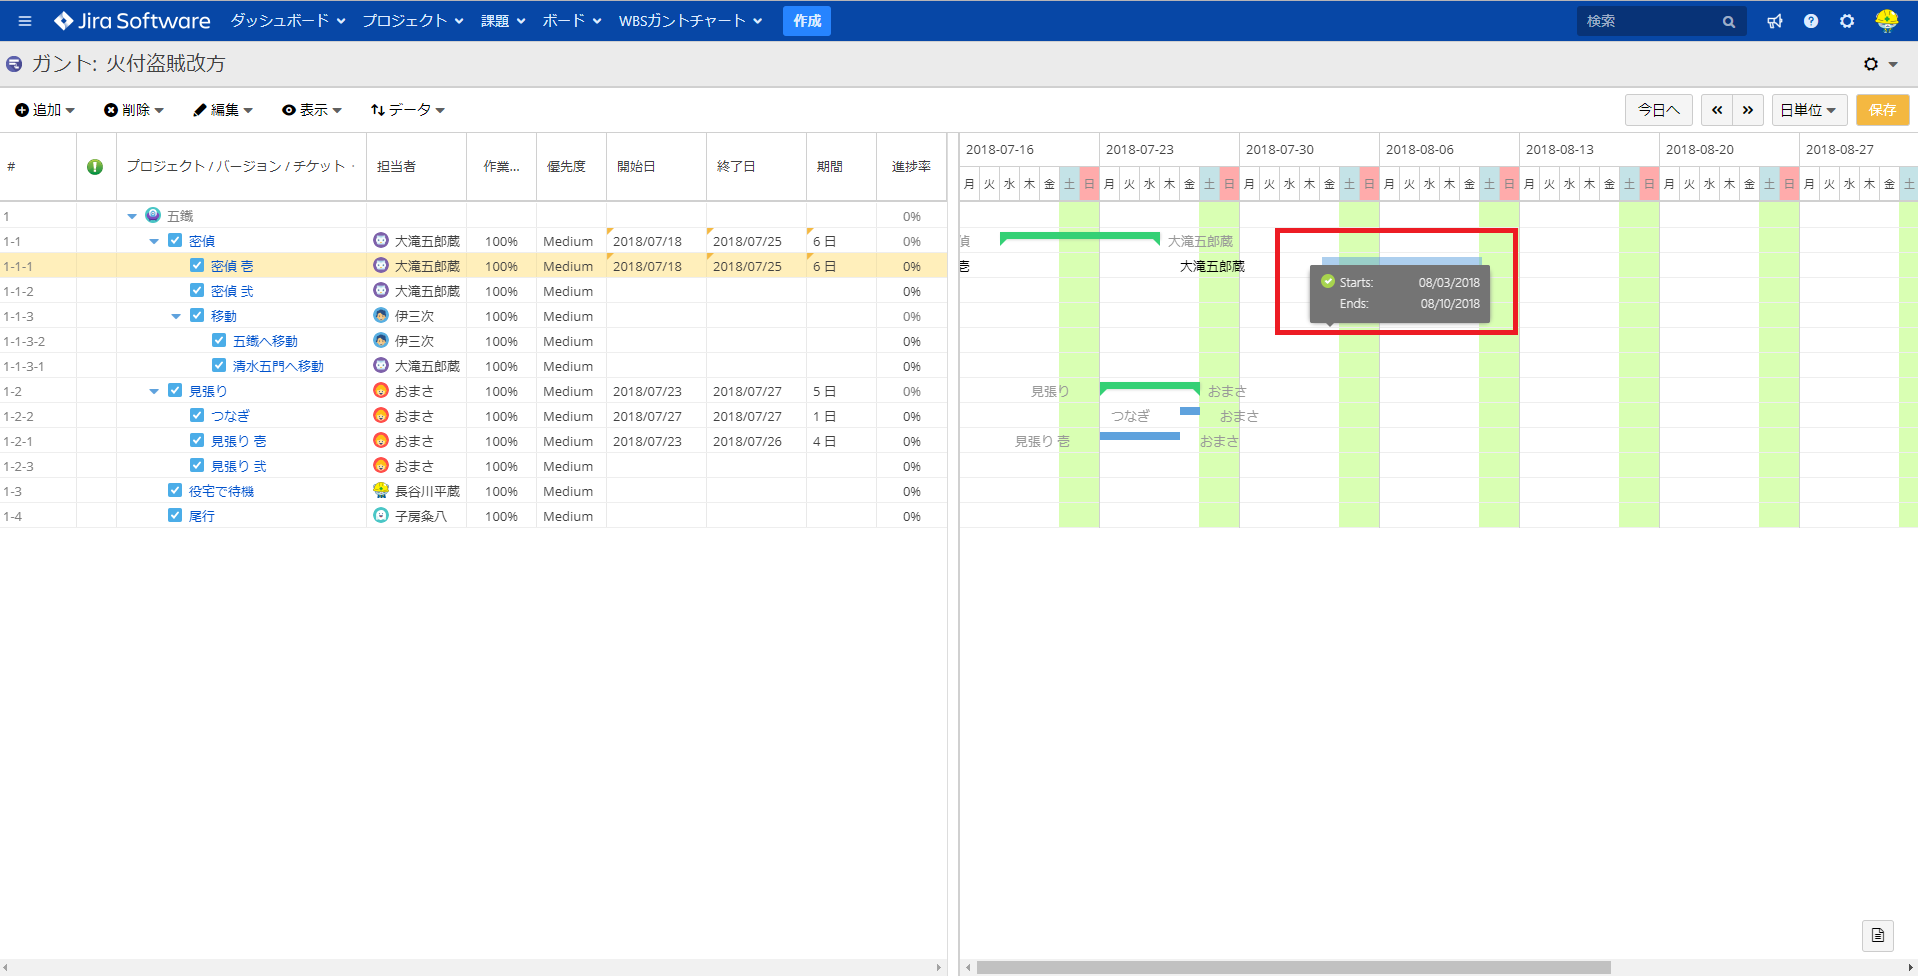Click the search magnifier icon
Viewport: 1918px width, 976px height.
[x=1728, y=22]
